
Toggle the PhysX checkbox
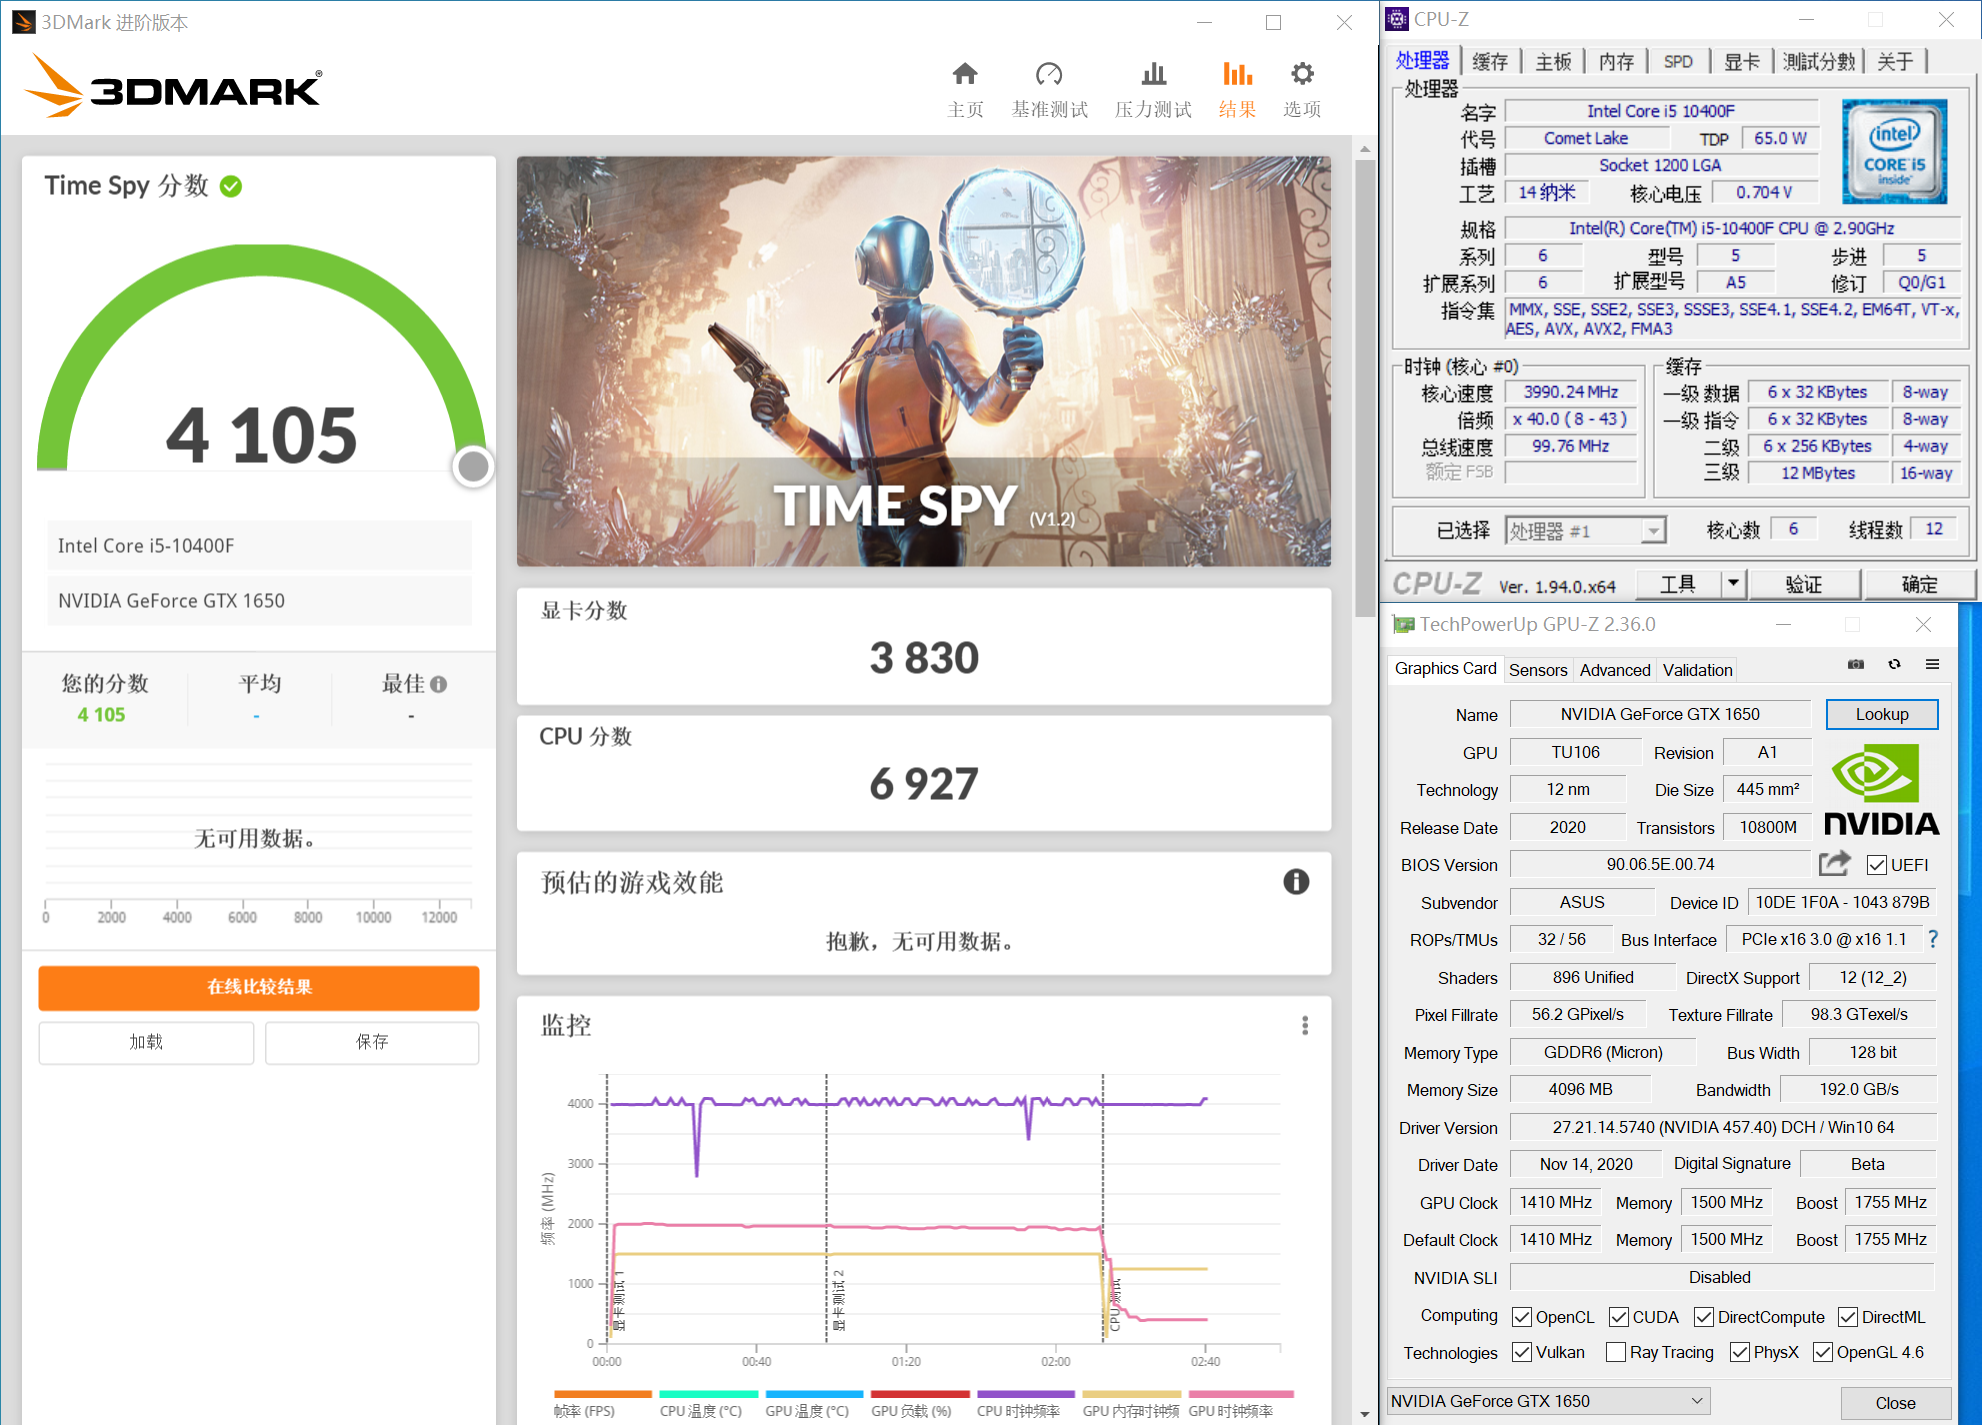point(1740,1352)
